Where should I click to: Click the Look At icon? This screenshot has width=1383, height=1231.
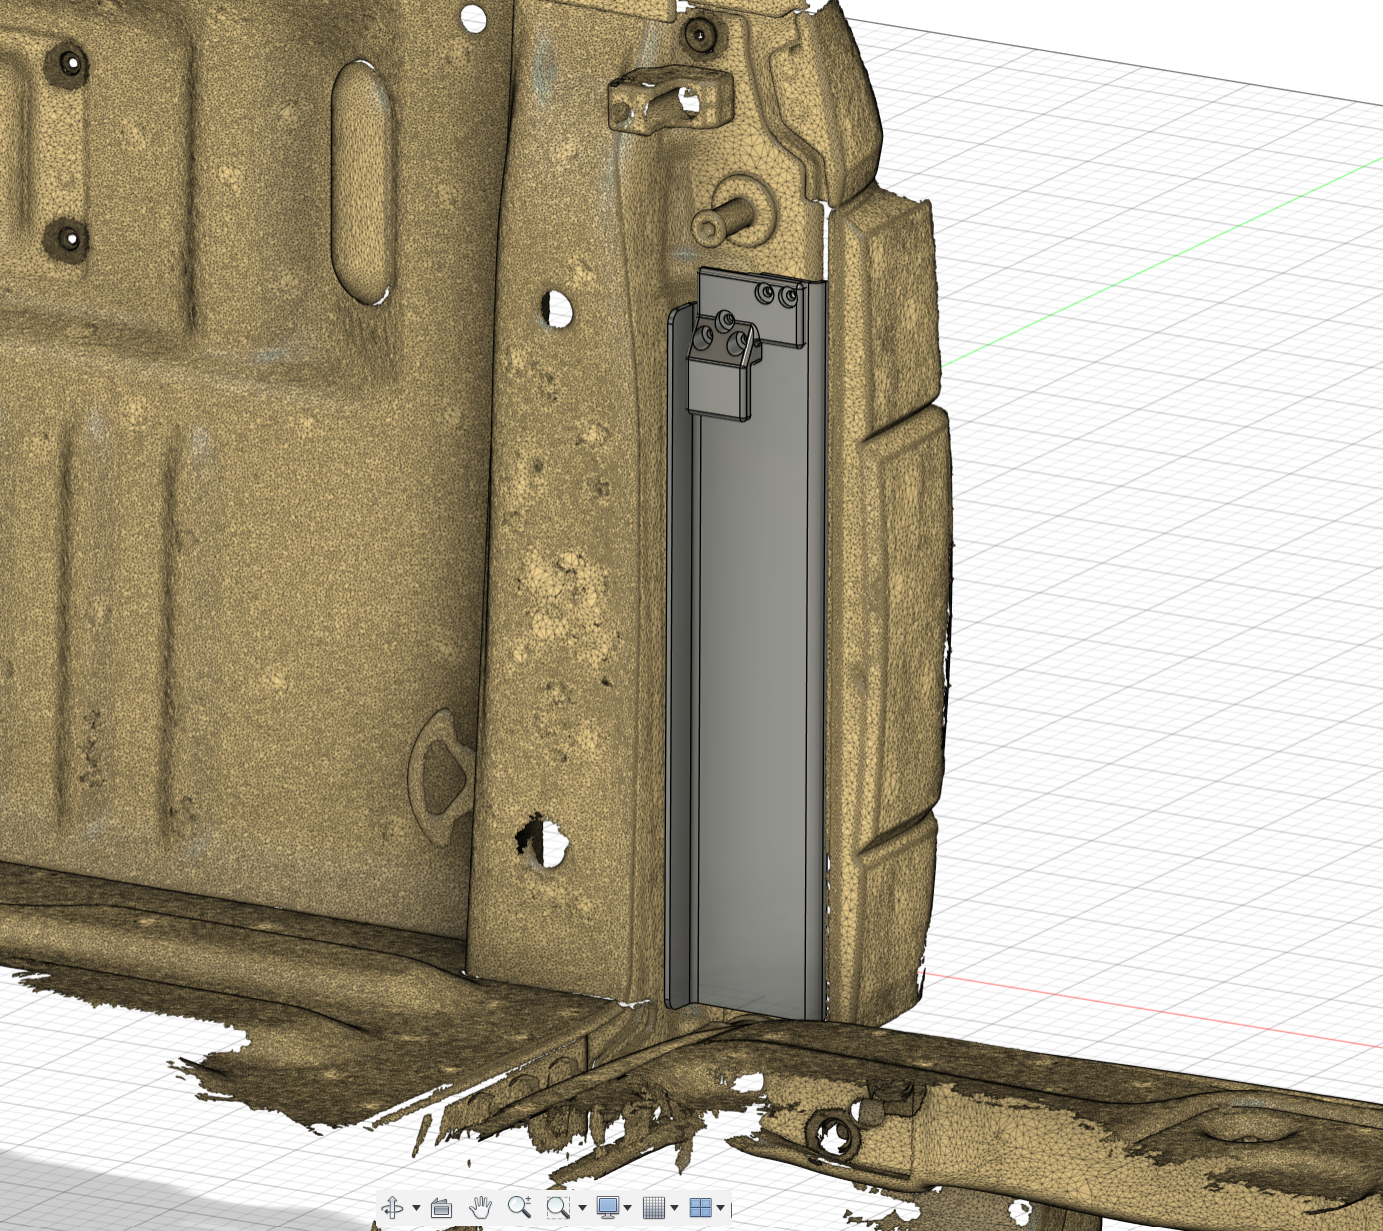pos(441,1208)
